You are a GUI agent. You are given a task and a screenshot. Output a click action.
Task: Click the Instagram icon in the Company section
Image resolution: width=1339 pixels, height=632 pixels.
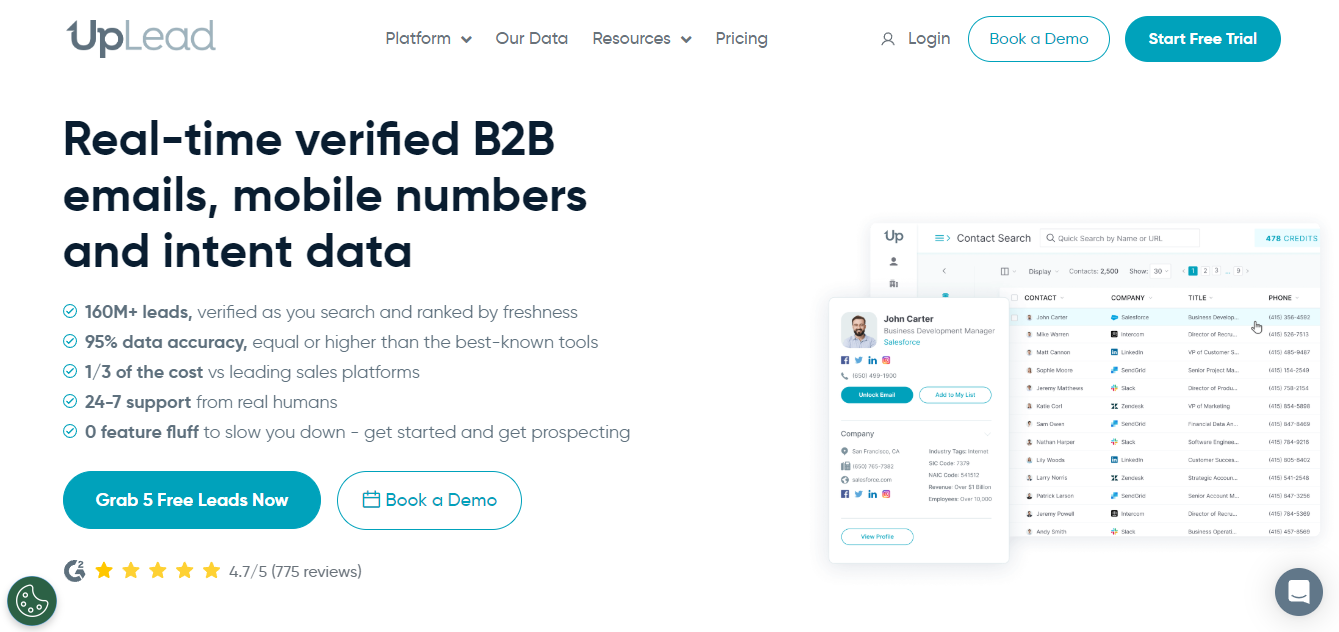[x=886, y=494]
